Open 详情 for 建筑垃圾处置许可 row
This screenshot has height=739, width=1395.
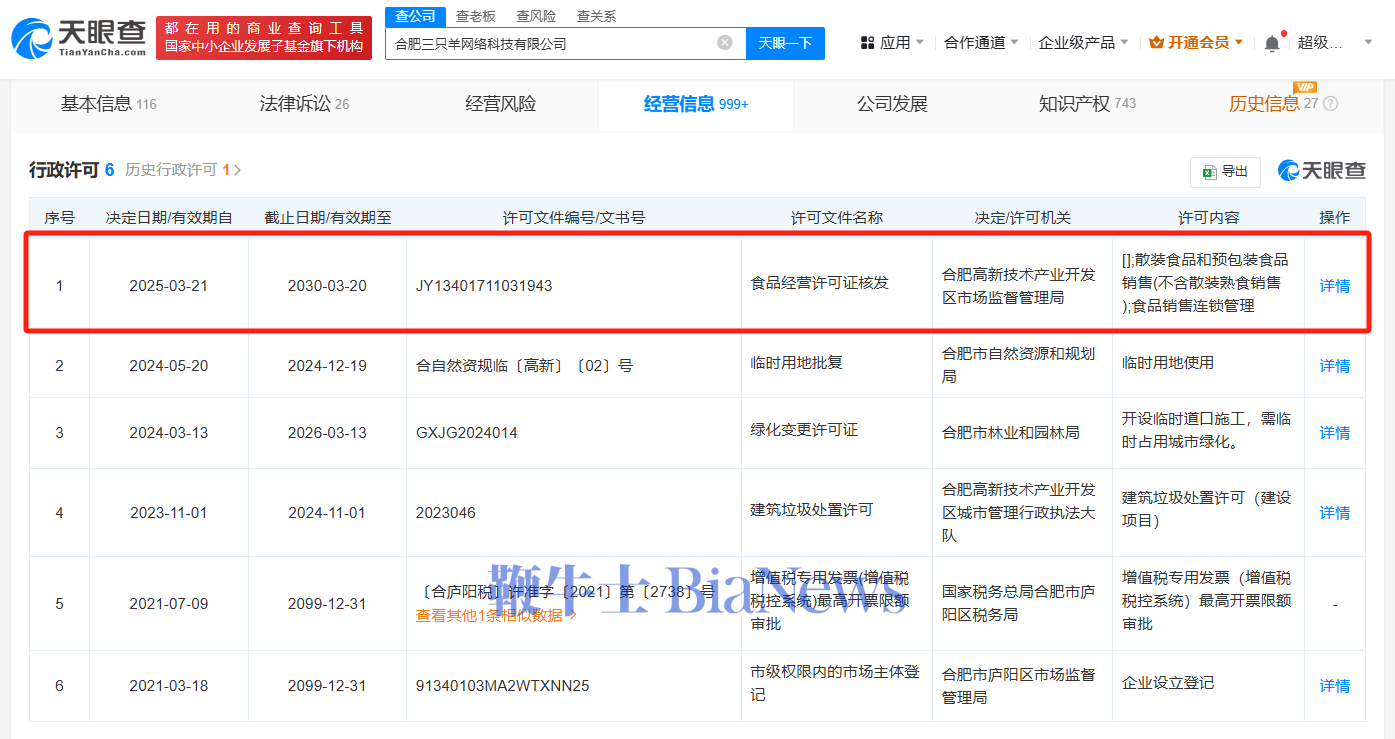coord(1335,513)
